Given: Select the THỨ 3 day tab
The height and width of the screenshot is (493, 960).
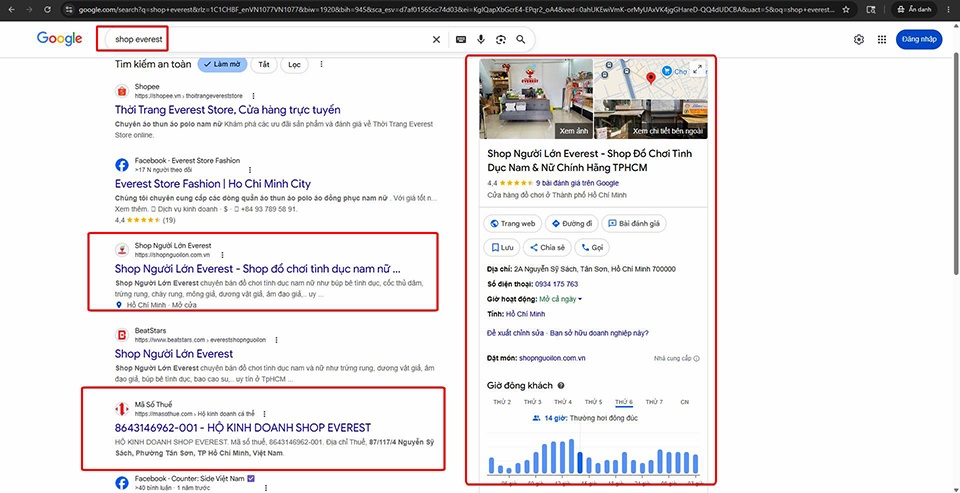Looking at the screenshot, I should [532, 402].
